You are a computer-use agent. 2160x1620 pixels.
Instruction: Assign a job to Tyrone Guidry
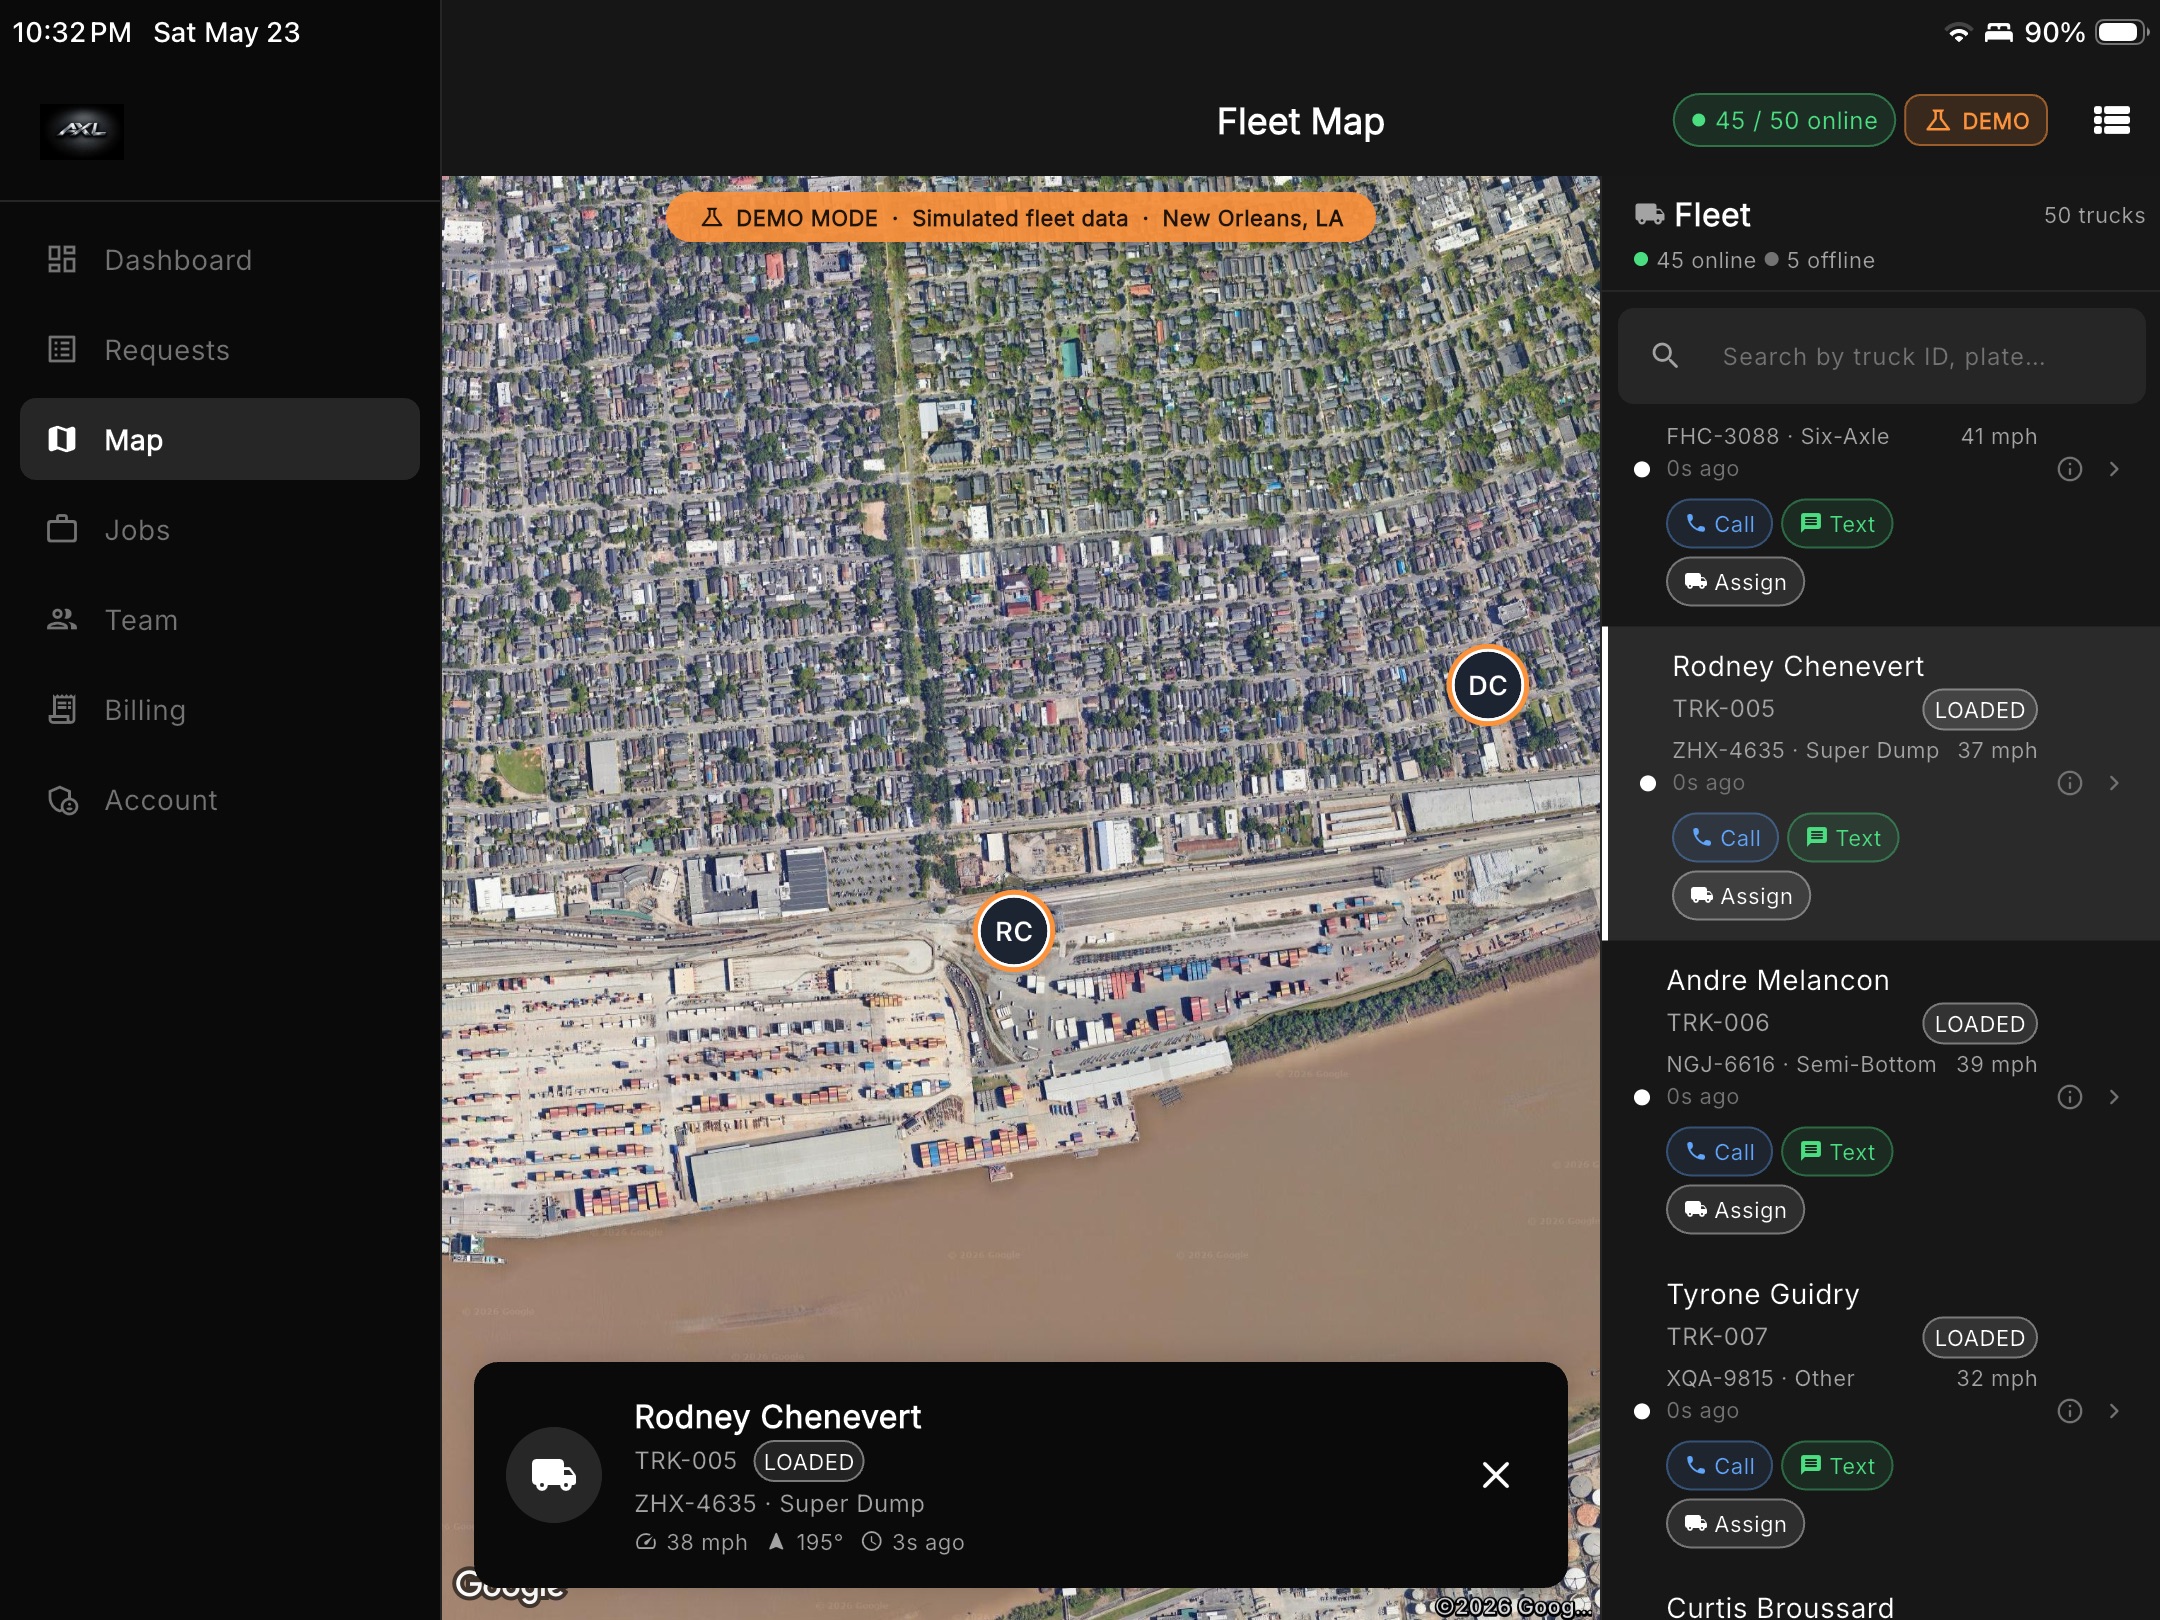pyautogui.click(x=1735, y=1524)
